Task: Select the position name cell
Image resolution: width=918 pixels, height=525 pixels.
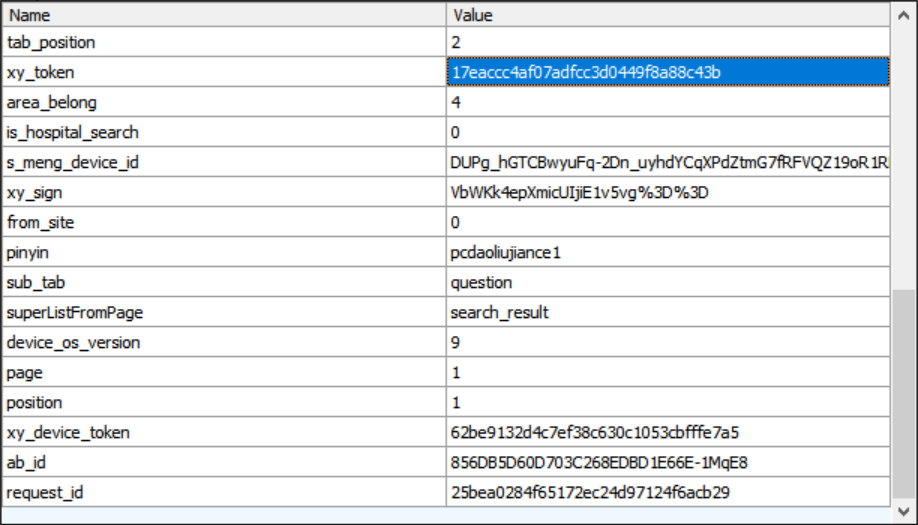Action: coord(224,402)
